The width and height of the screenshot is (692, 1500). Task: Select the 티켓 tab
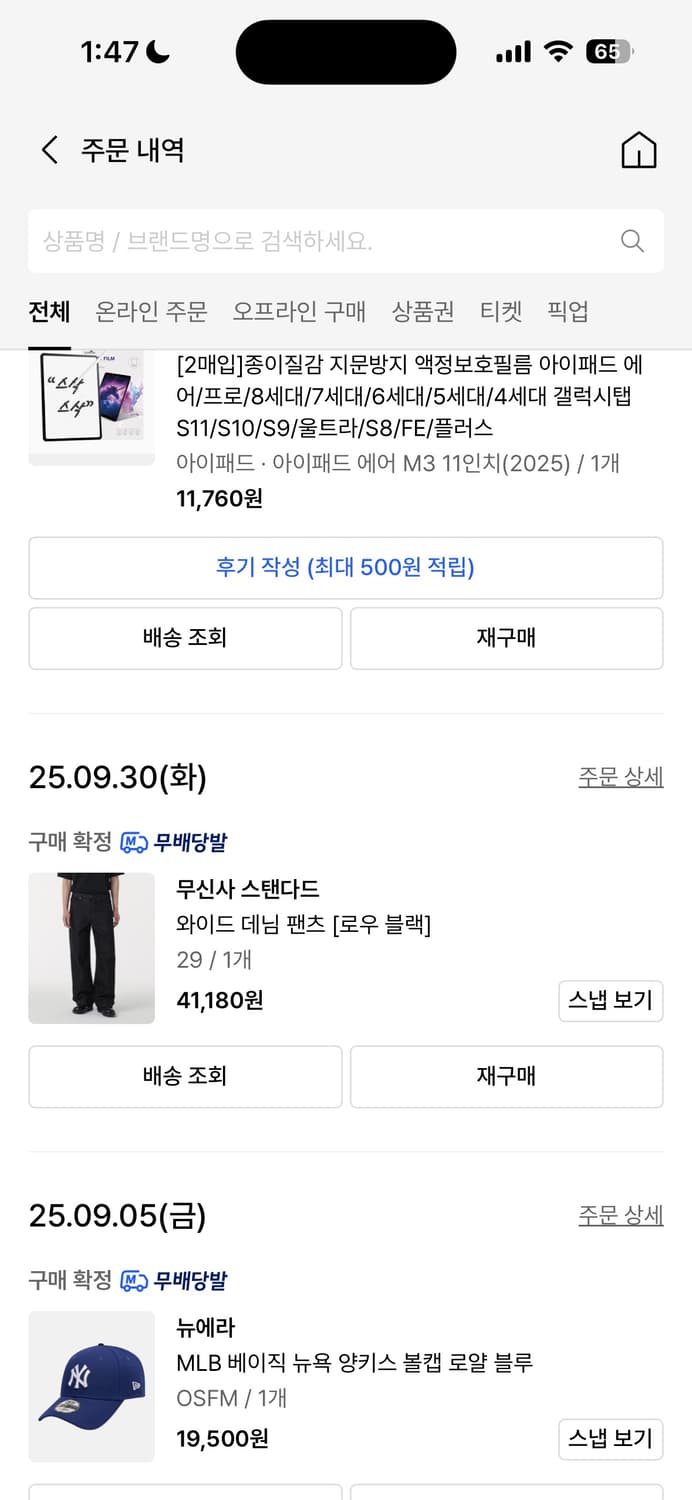point(502,312)
